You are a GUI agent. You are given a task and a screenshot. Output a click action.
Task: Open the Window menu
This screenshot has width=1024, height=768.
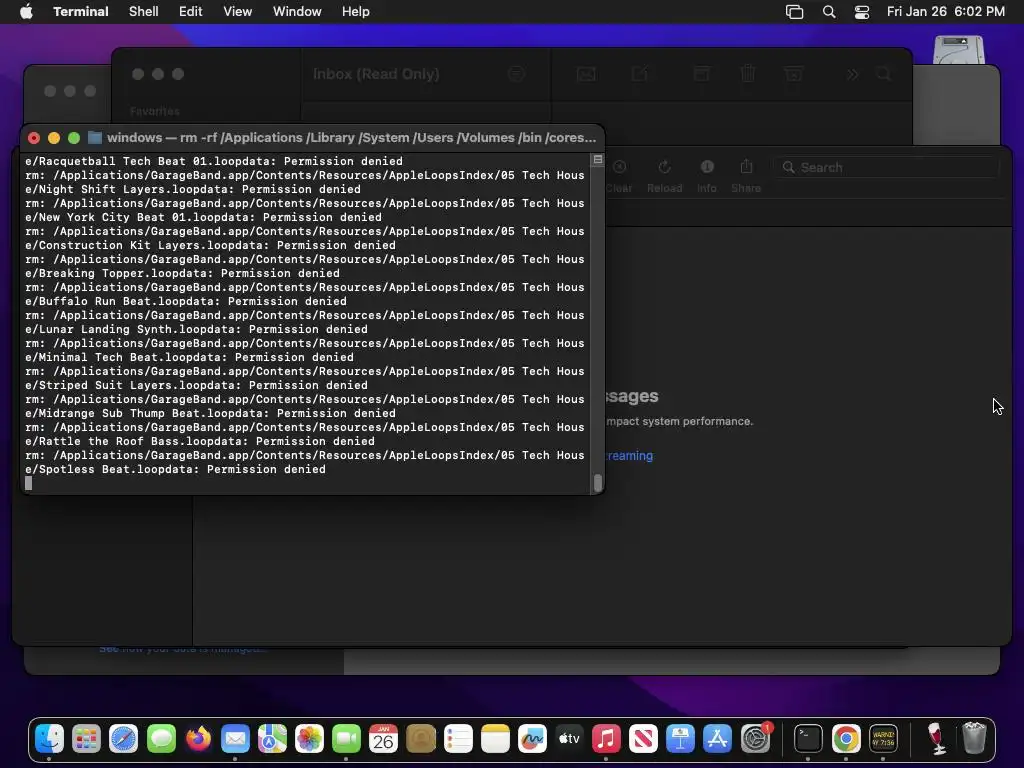[297, 12]
